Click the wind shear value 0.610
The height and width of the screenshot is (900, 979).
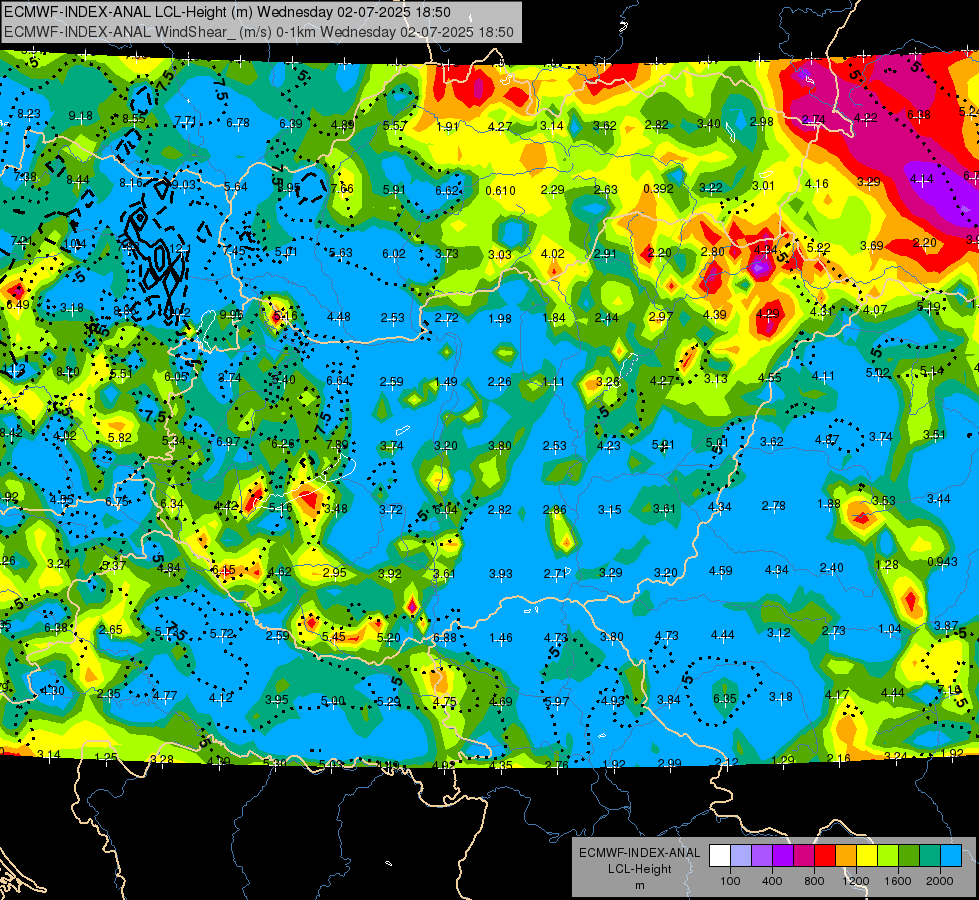click(x=501, y=190)
